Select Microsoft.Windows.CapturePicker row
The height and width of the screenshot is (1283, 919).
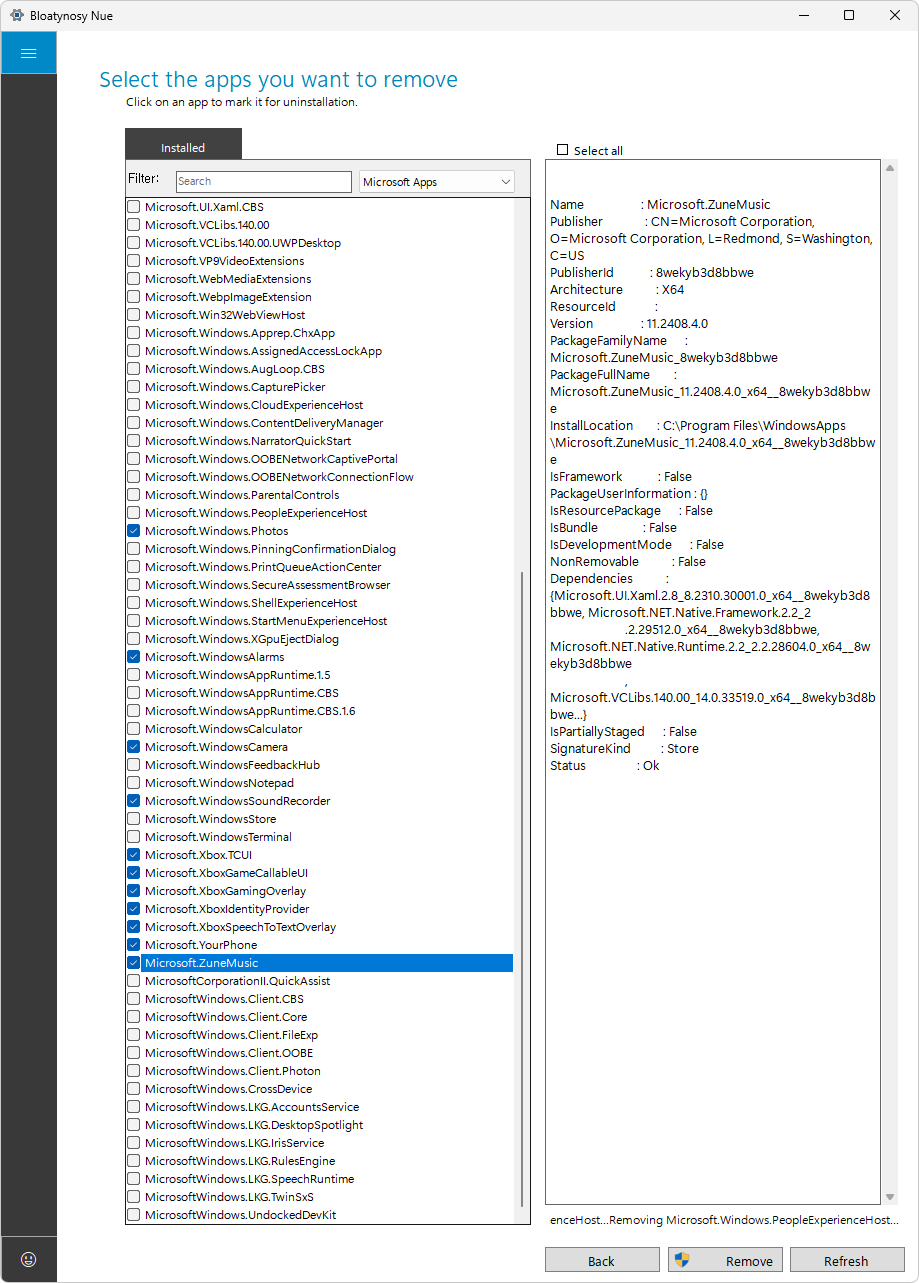pyautogui.click(x=319, y=387)
